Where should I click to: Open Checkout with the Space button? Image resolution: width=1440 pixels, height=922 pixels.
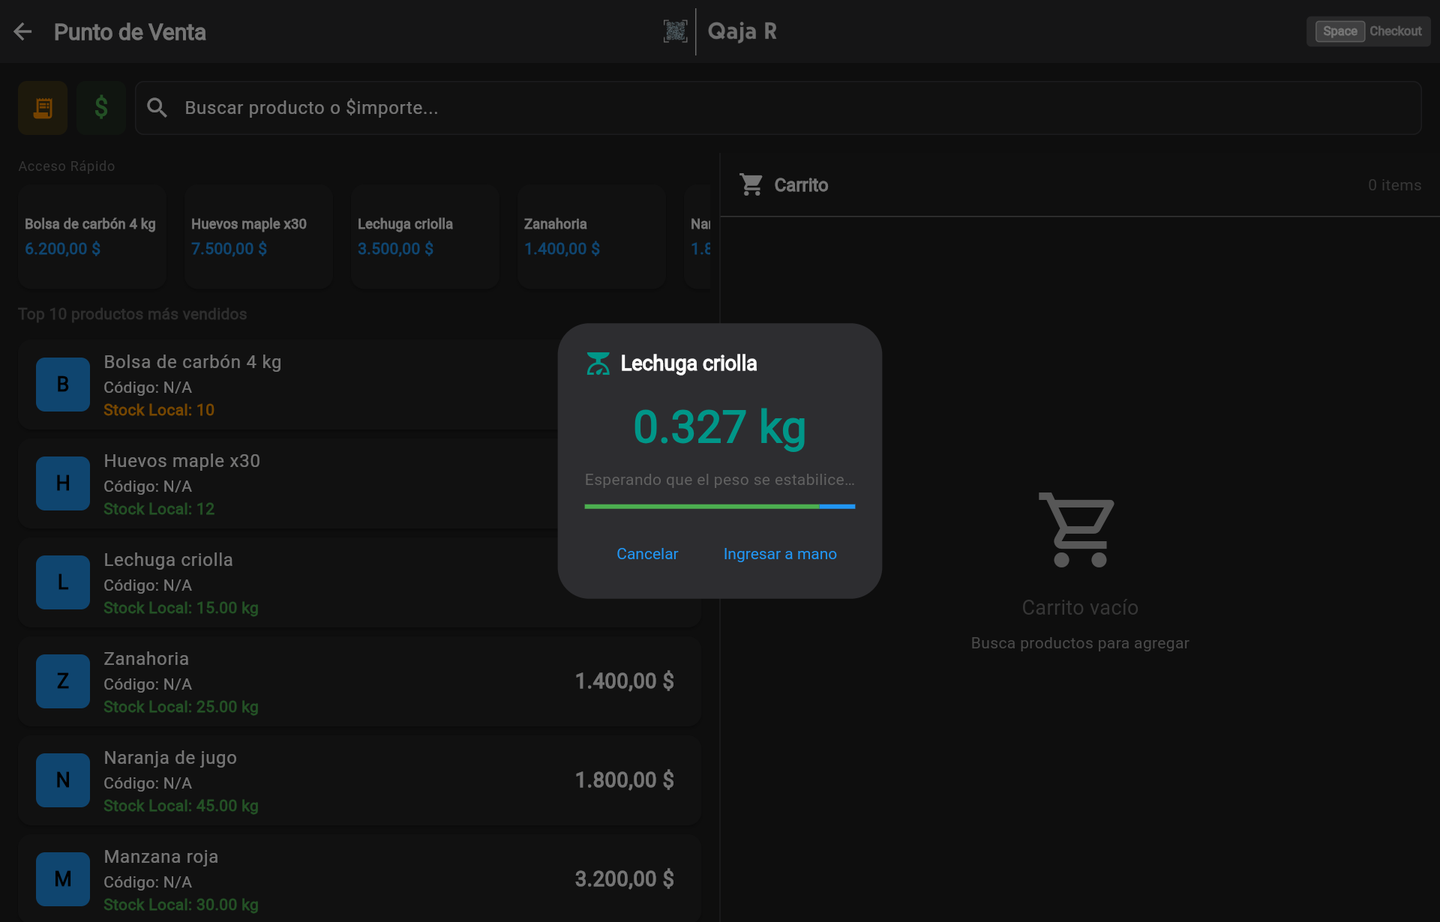[1369, 31]
